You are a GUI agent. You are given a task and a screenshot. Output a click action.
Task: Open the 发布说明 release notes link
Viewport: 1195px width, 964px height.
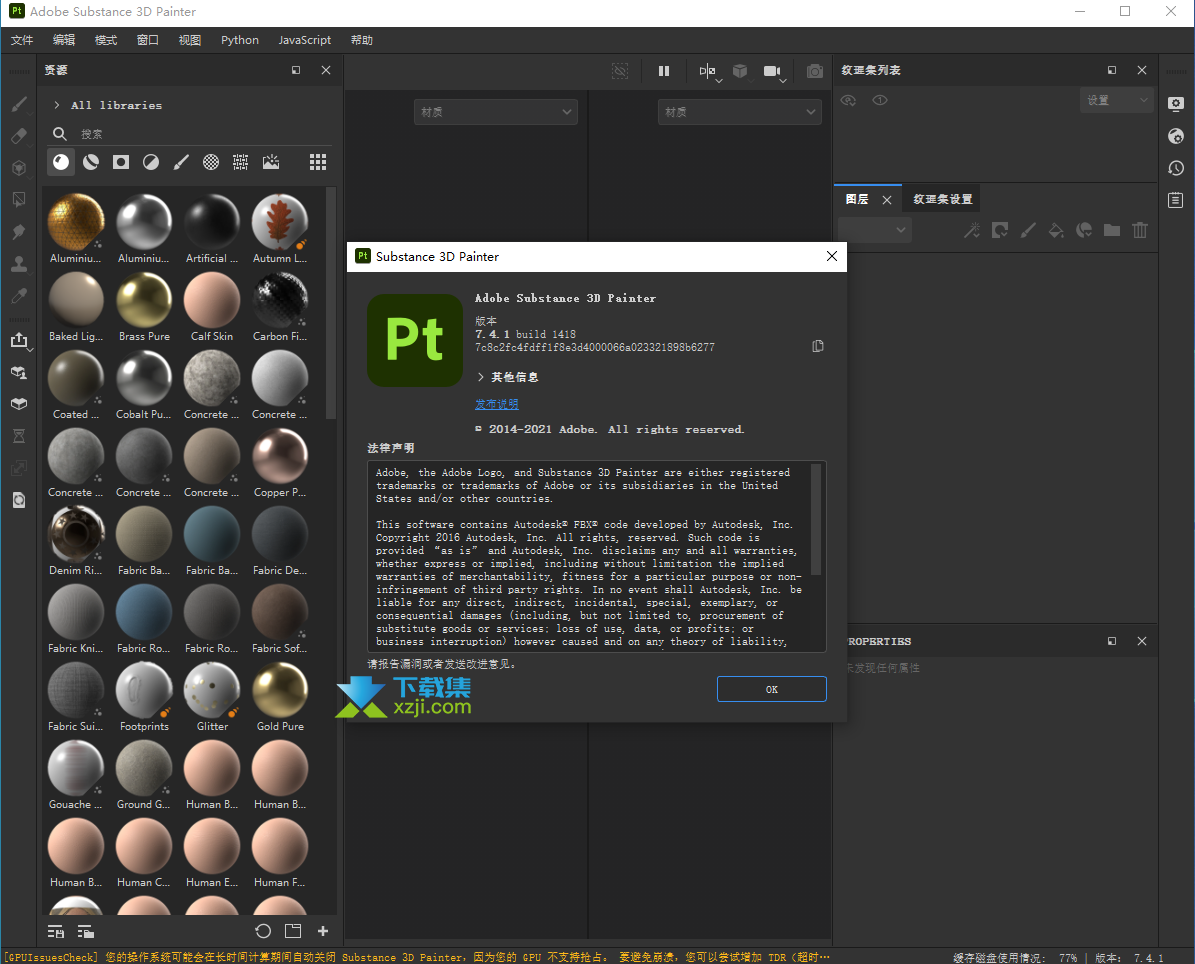[x=496, y=404]
